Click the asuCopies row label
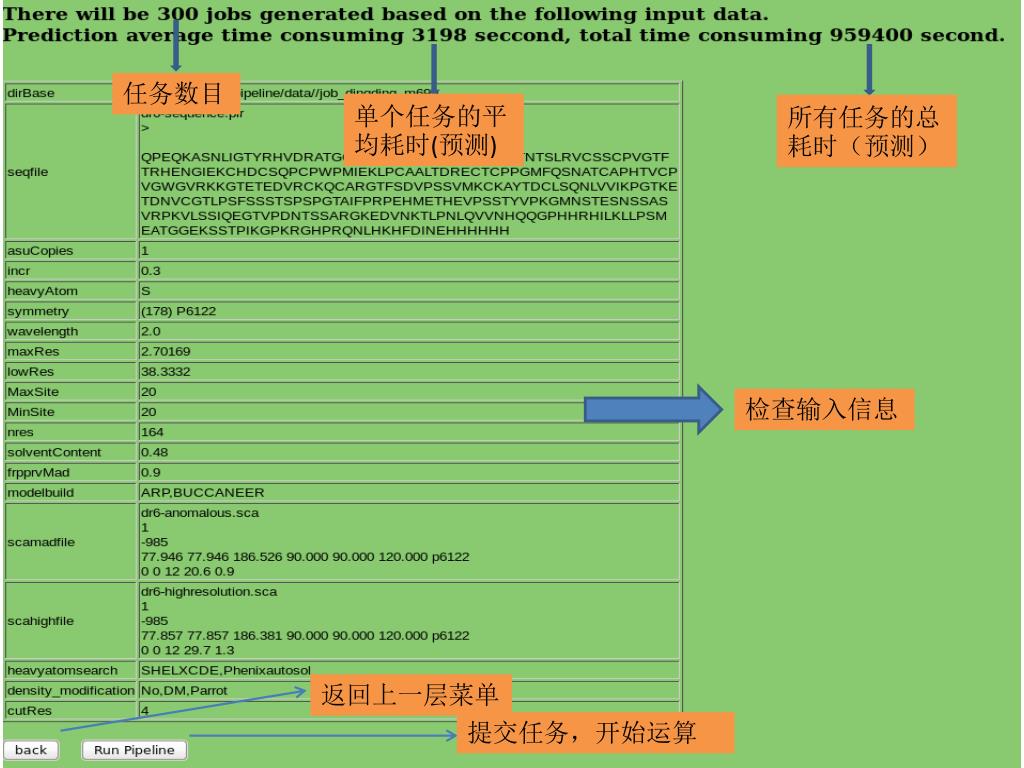This screenshot has width=1024, height=768. 40,251
